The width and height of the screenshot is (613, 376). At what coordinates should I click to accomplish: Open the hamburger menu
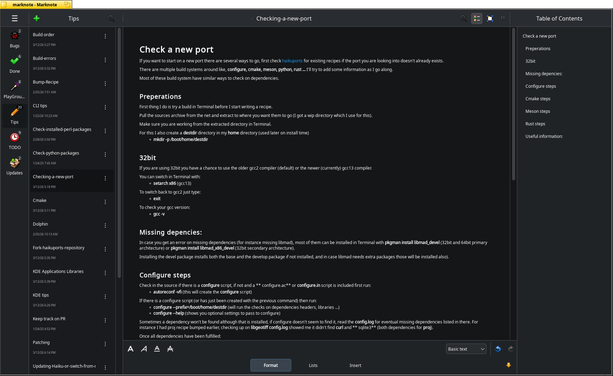tap(14, 18)
